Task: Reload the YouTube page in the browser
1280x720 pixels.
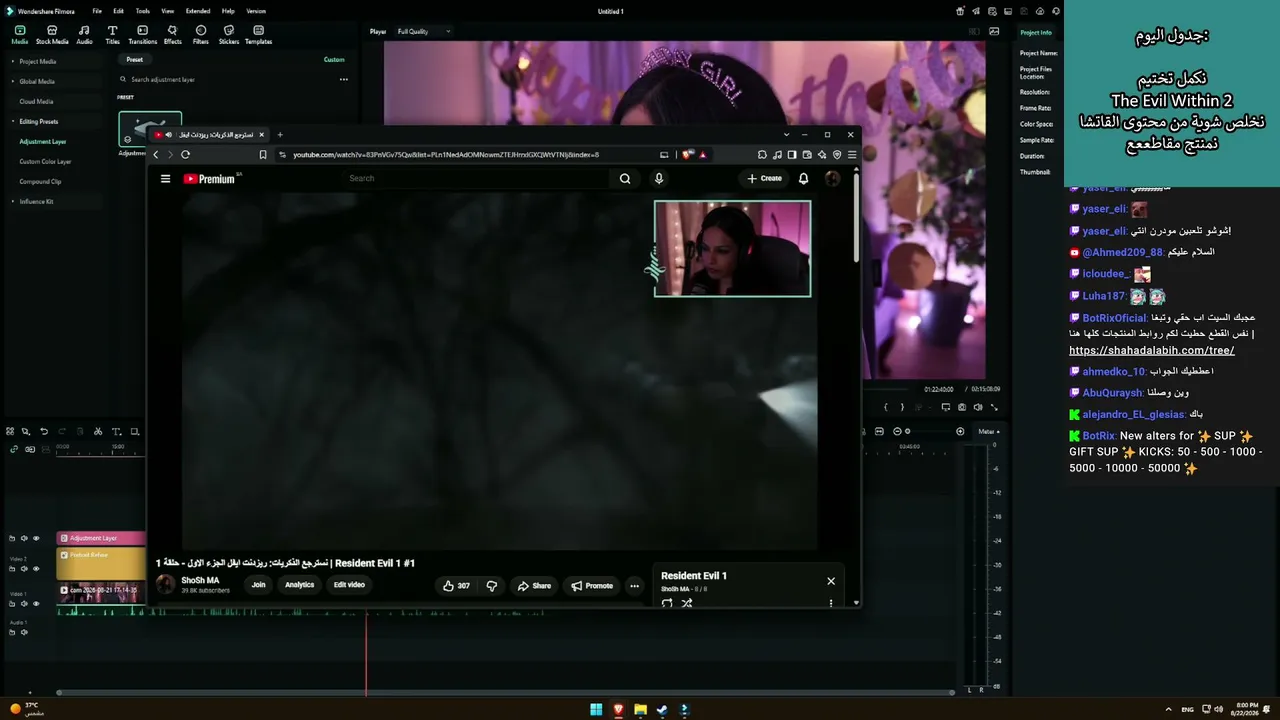Action: (x=185, y=155)
